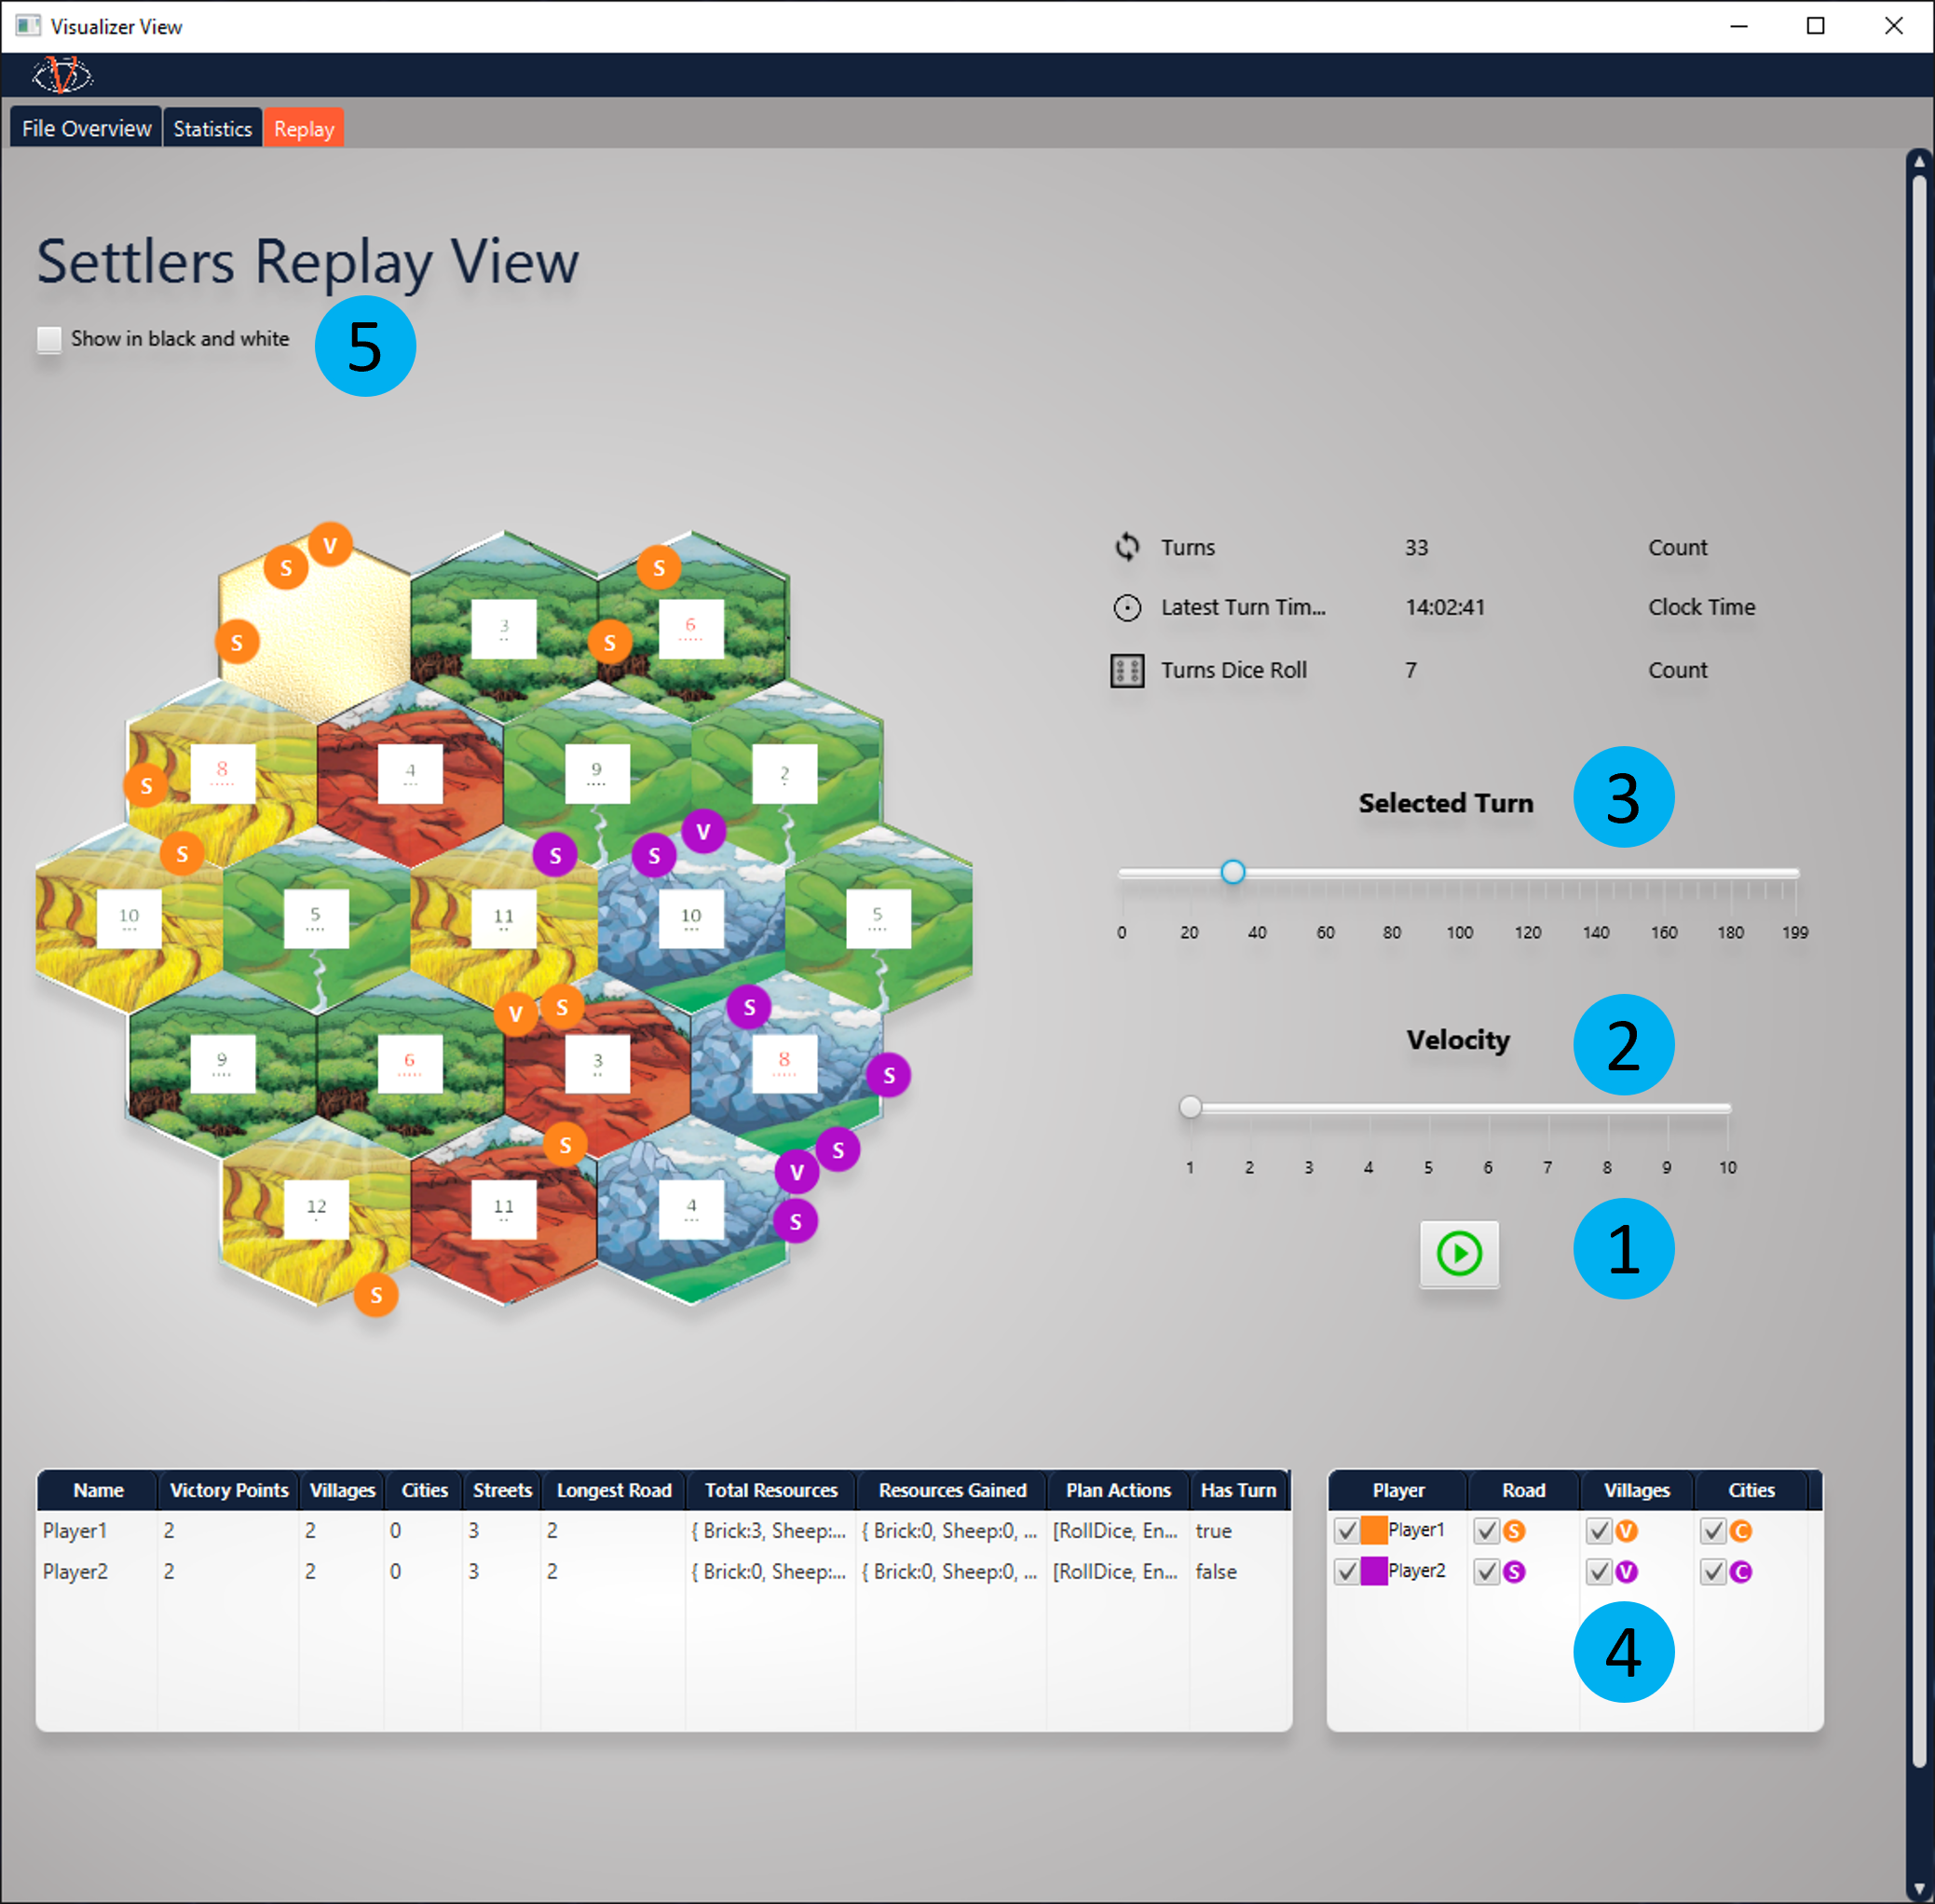Click the purple V village near tile 4
This screenshot has width=1935, height=1904.
797,1171
